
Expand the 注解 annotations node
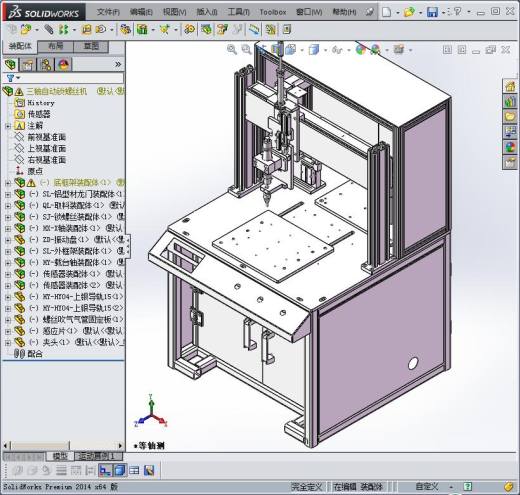pos(8,126)
